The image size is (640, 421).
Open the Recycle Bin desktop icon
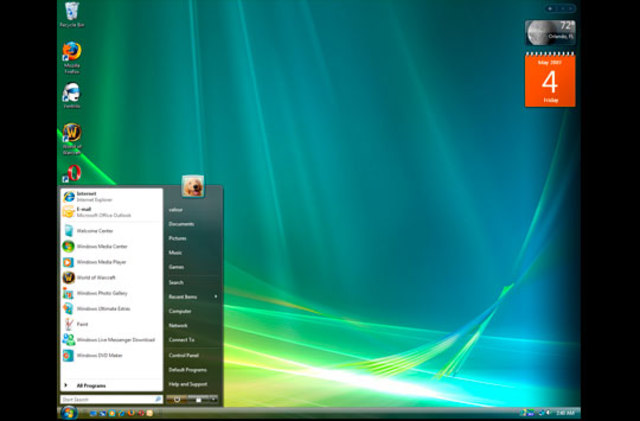click(x=72, y=15)
